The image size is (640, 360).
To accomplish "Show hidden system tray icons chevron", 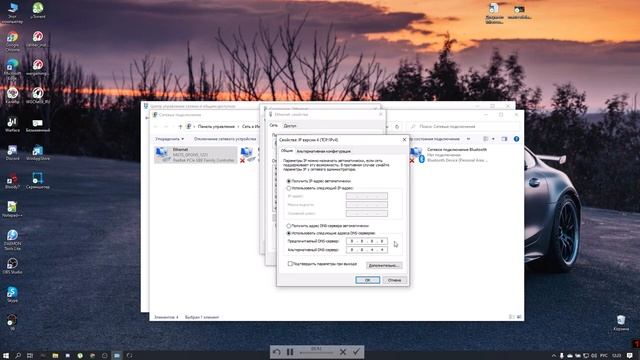I will point(554,356).
